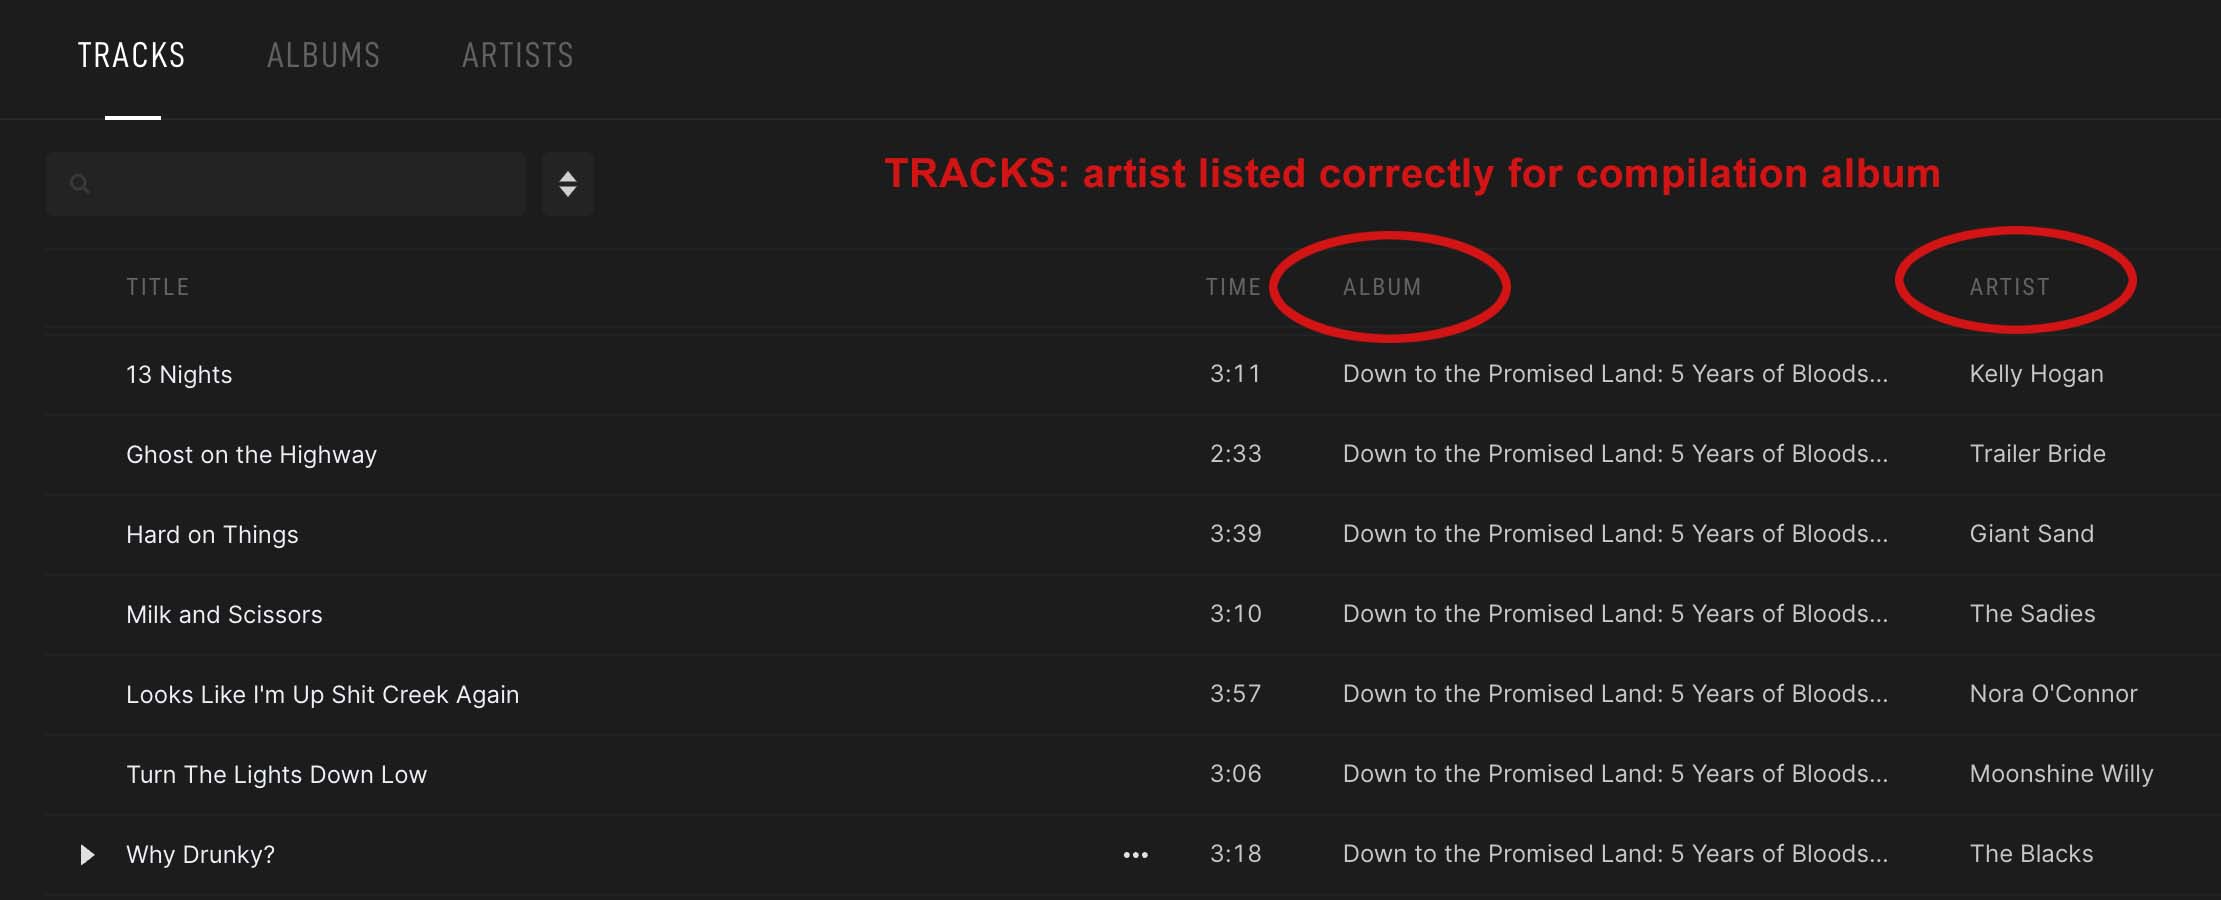
Task: Sort by the Album column header
Action: point(1382,287)
